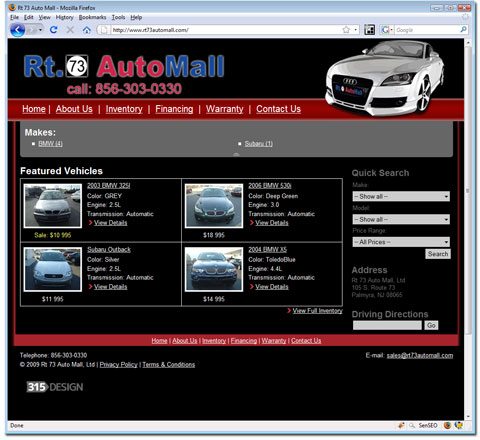
Task: Click Home in the red navigation bar
Action: pos(34,109)
